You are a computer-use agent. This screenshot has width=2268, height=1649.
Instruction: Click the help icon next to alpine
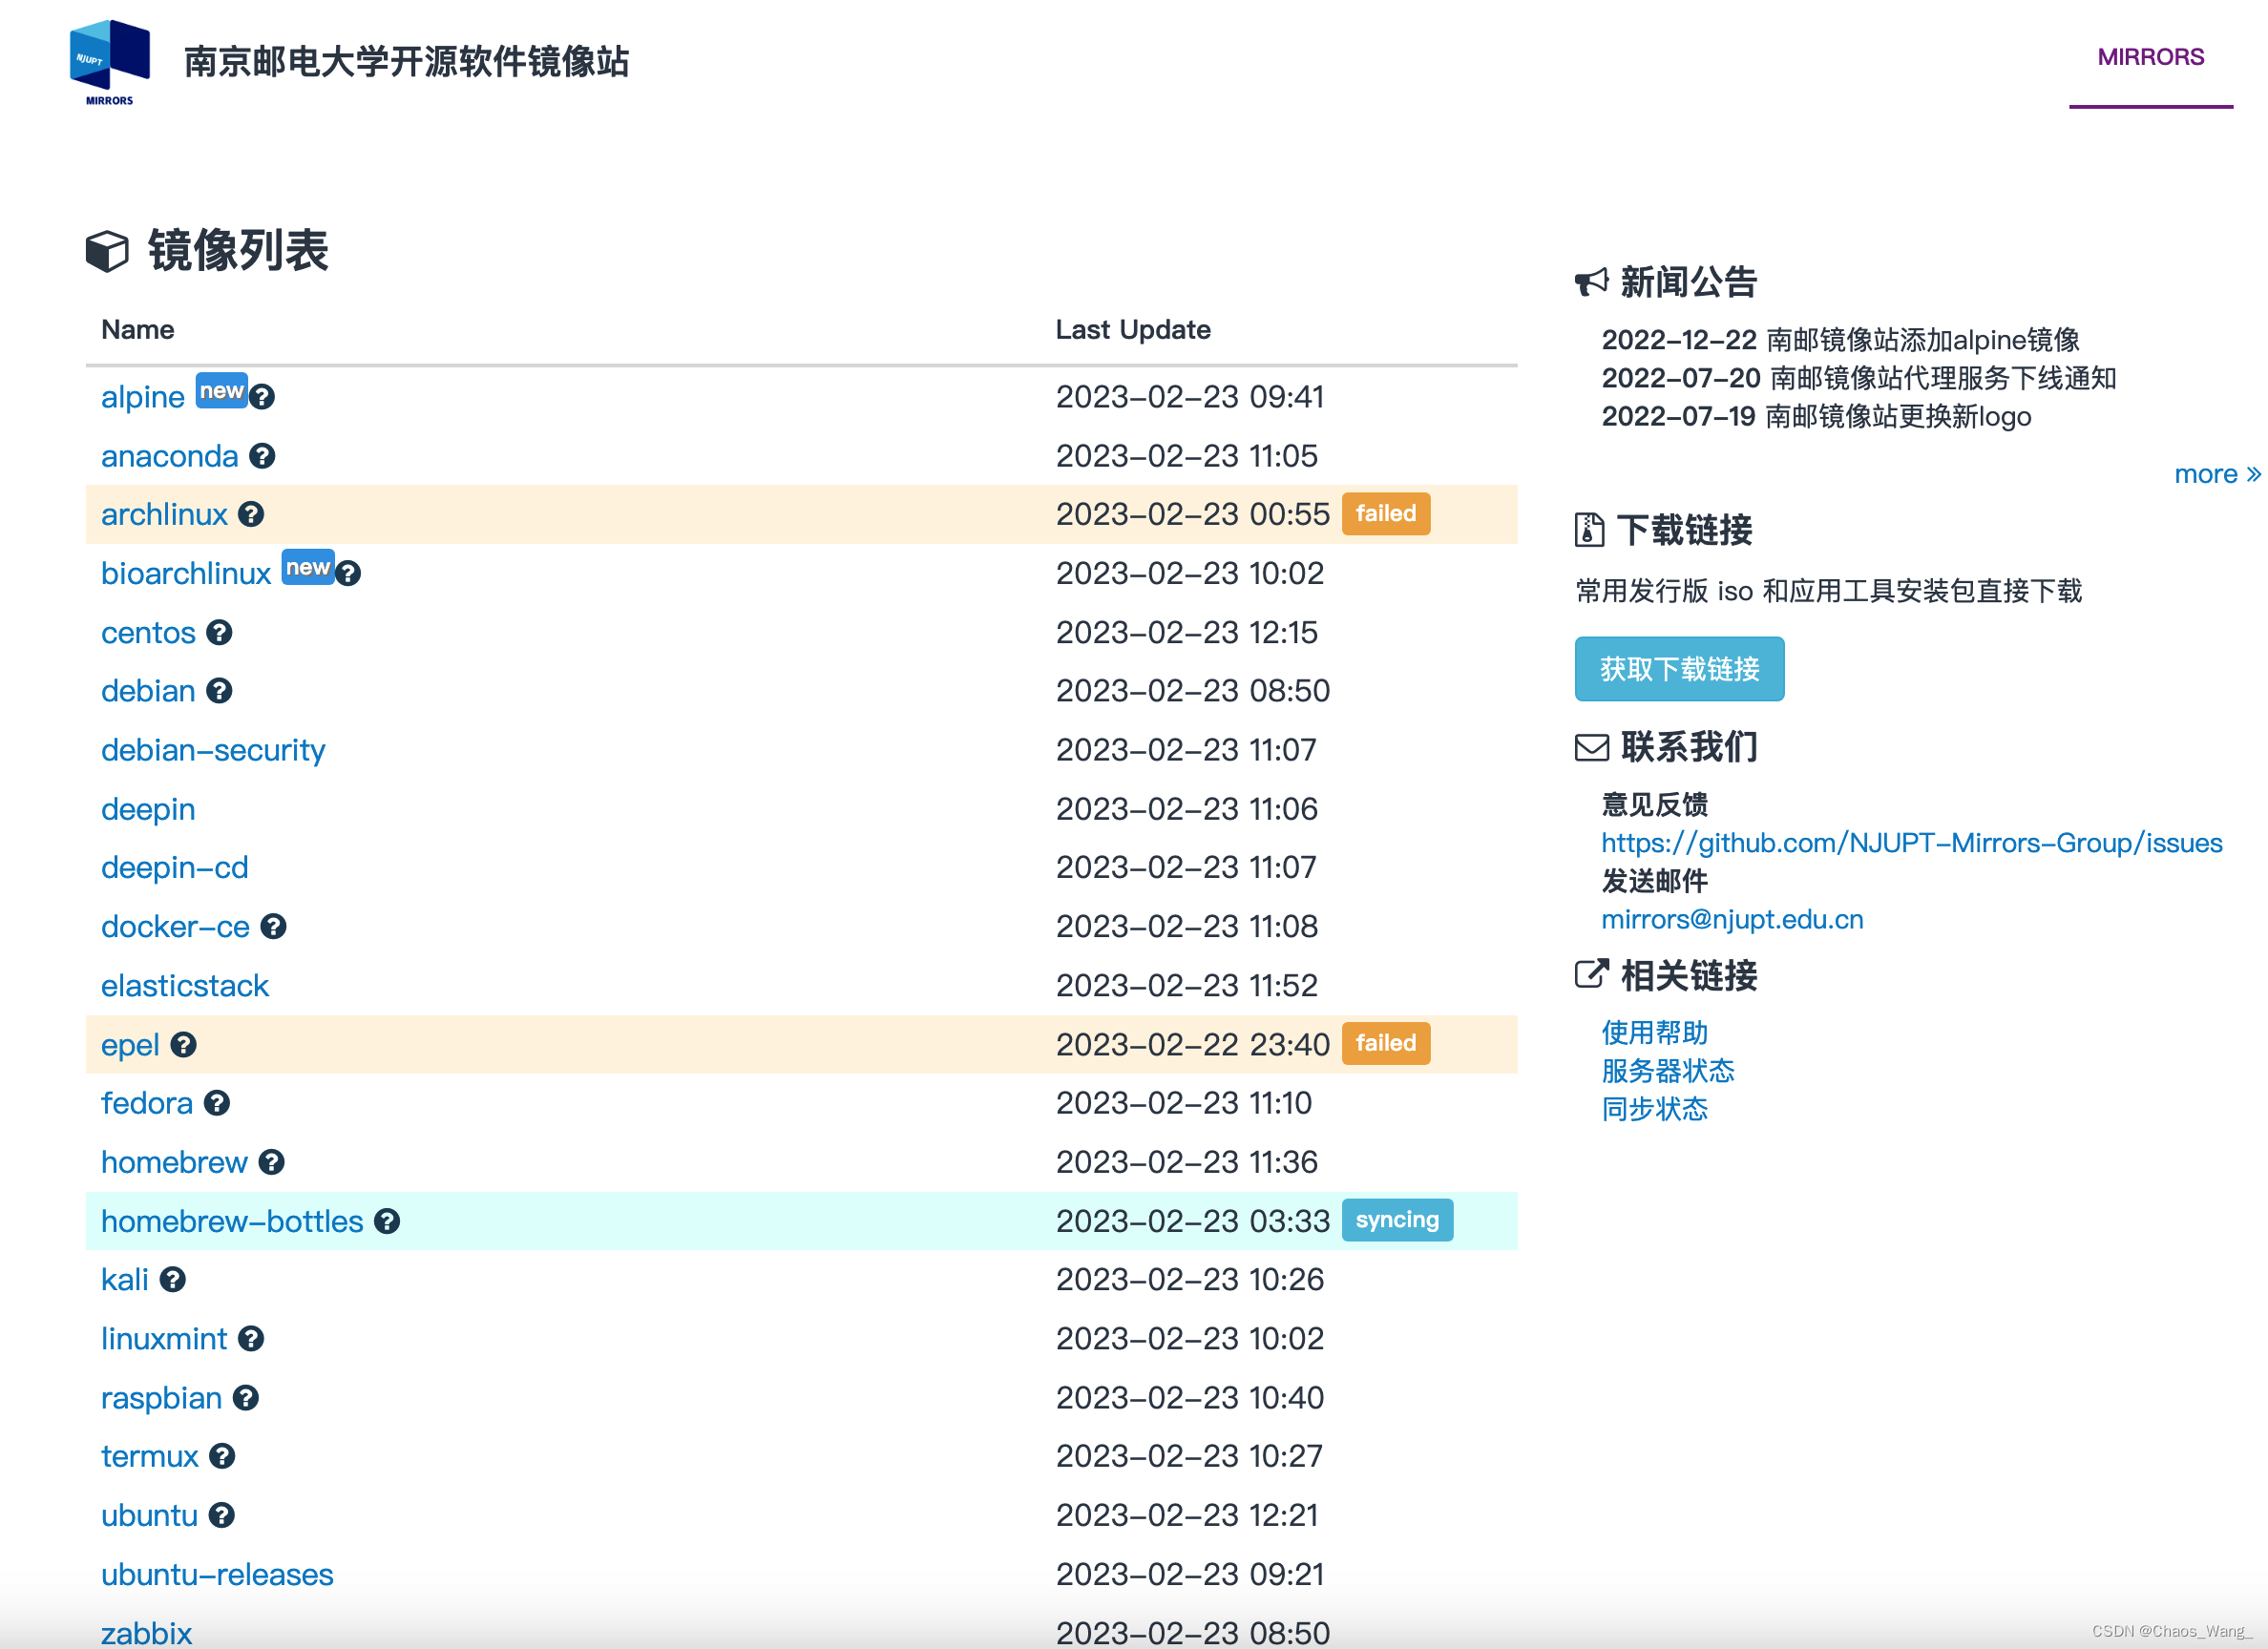coord(263,397)
